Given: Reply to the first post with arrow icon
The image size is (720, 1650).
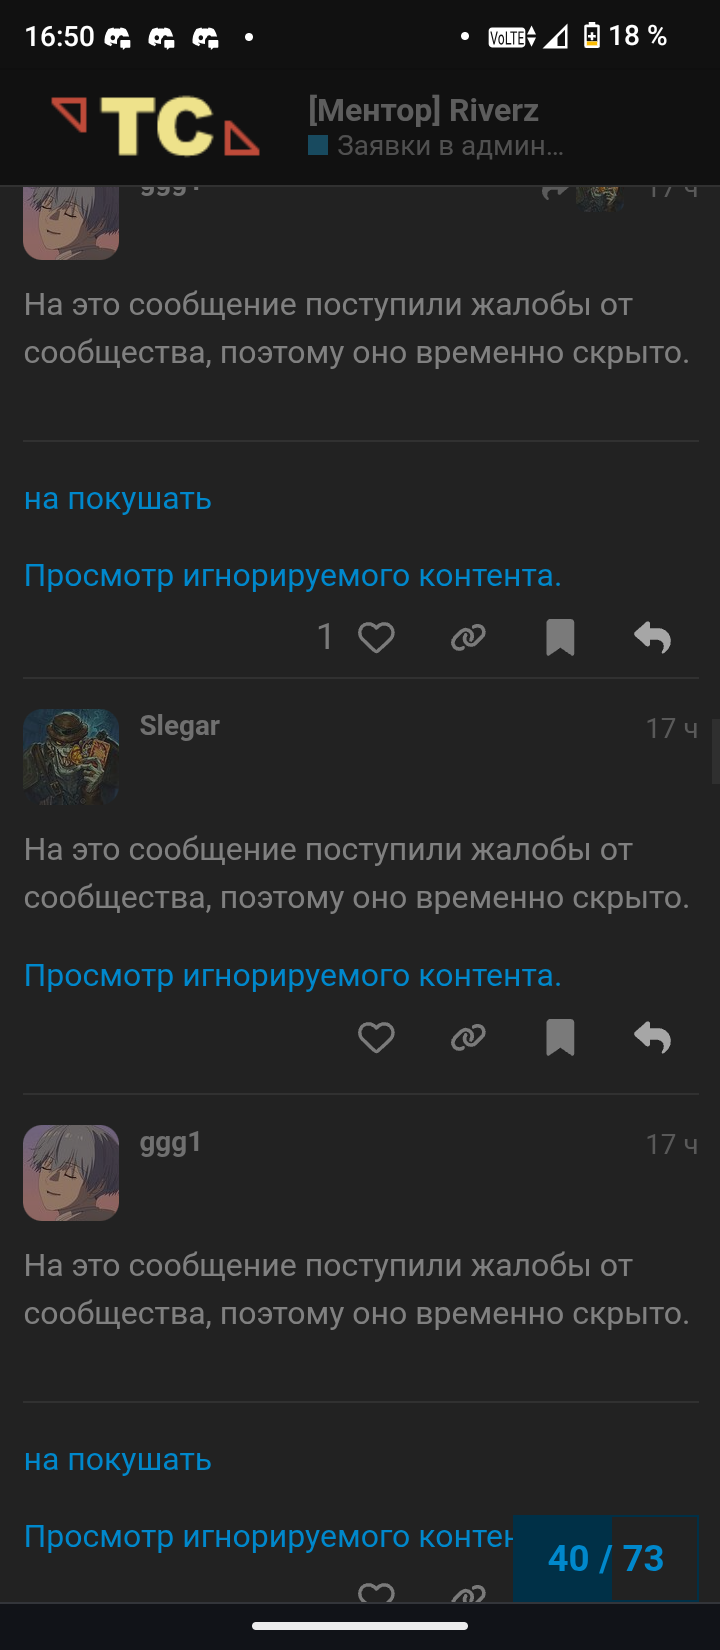Looking at the screenshot, I should [x=652, y=637].
